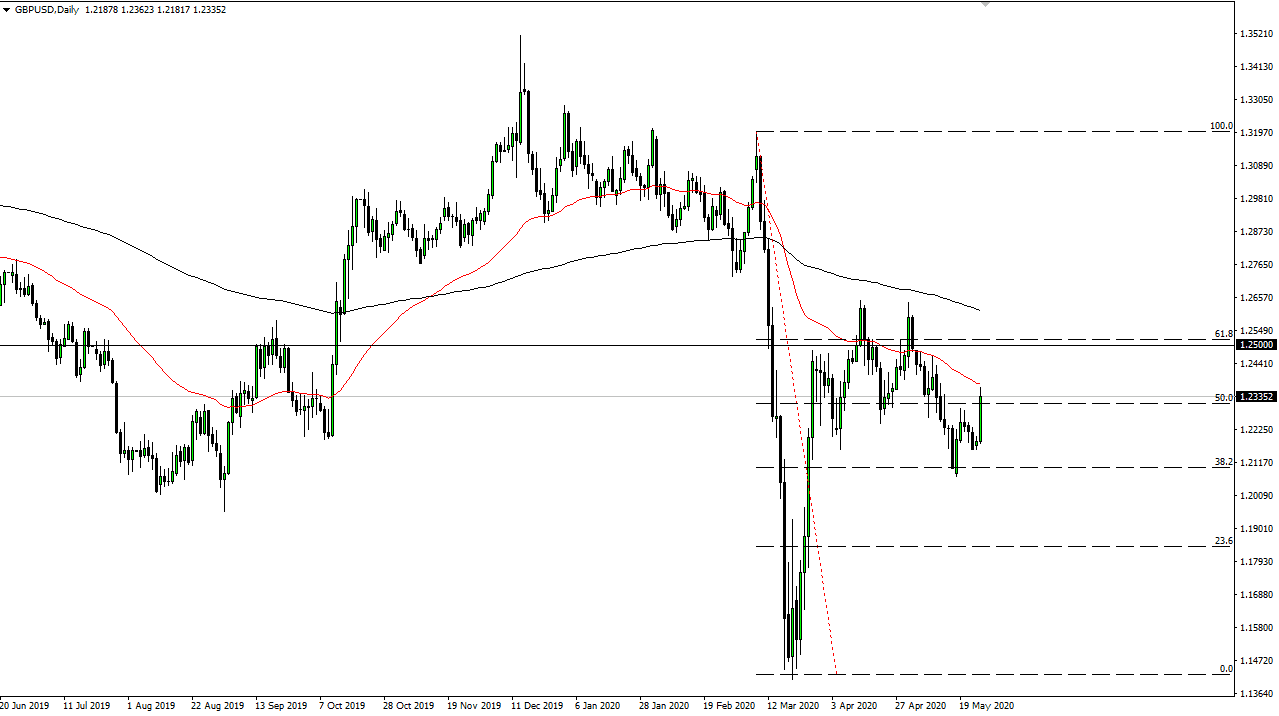Select the black 1.25000 price tag
The image size is (1279, 716).
[1256, 345]
